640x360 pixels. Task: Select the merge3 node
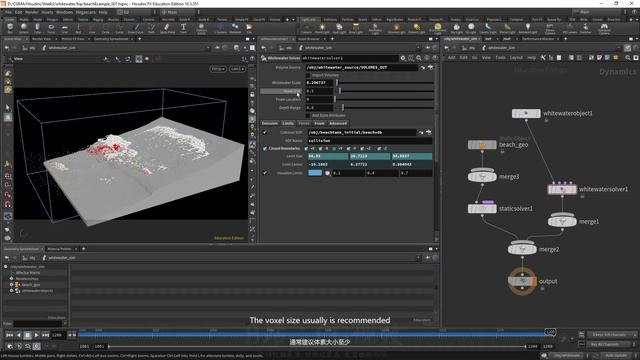482,176
